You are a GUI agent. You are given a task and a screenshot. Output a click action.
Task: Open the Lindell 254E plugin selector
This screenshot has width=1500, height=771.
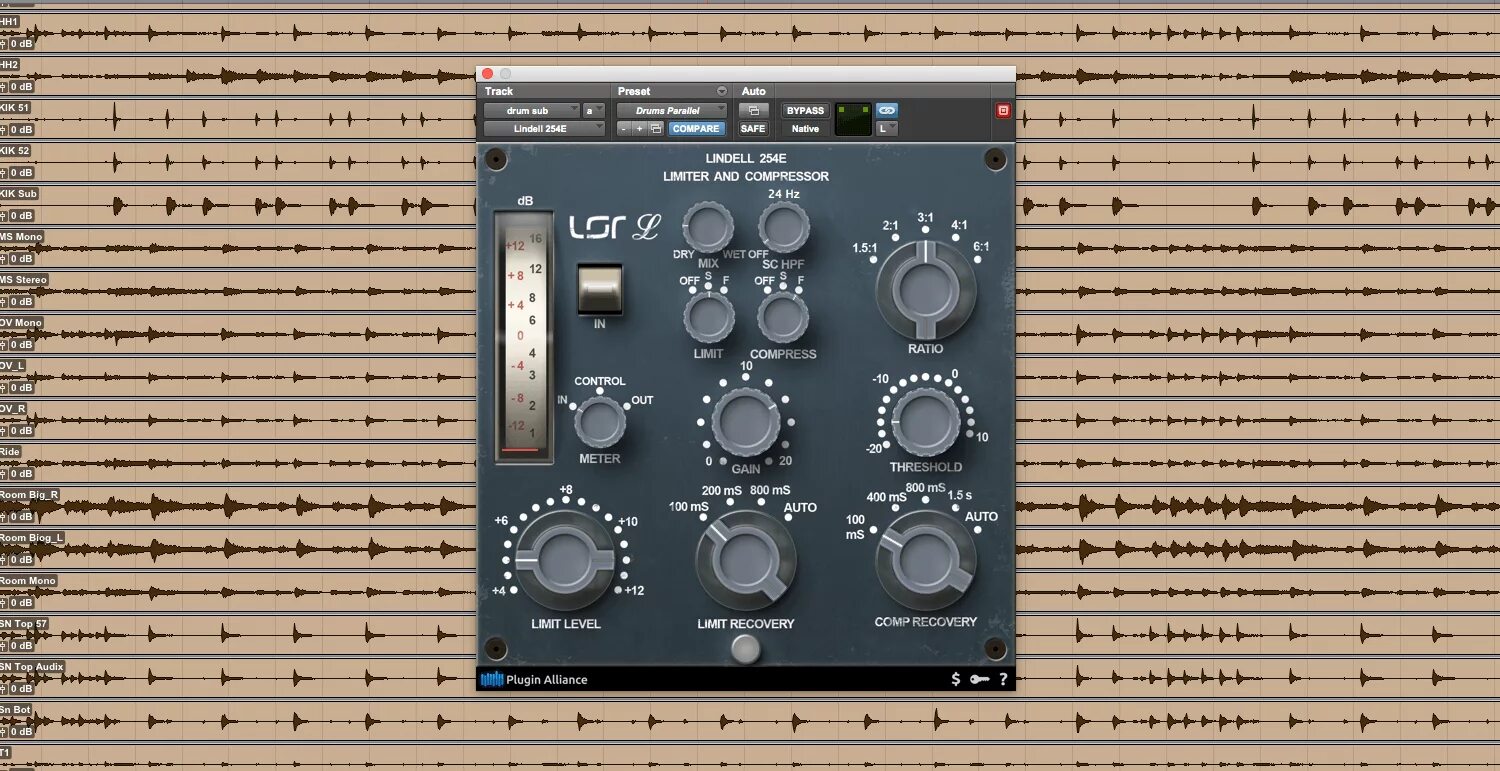[544, 128]
